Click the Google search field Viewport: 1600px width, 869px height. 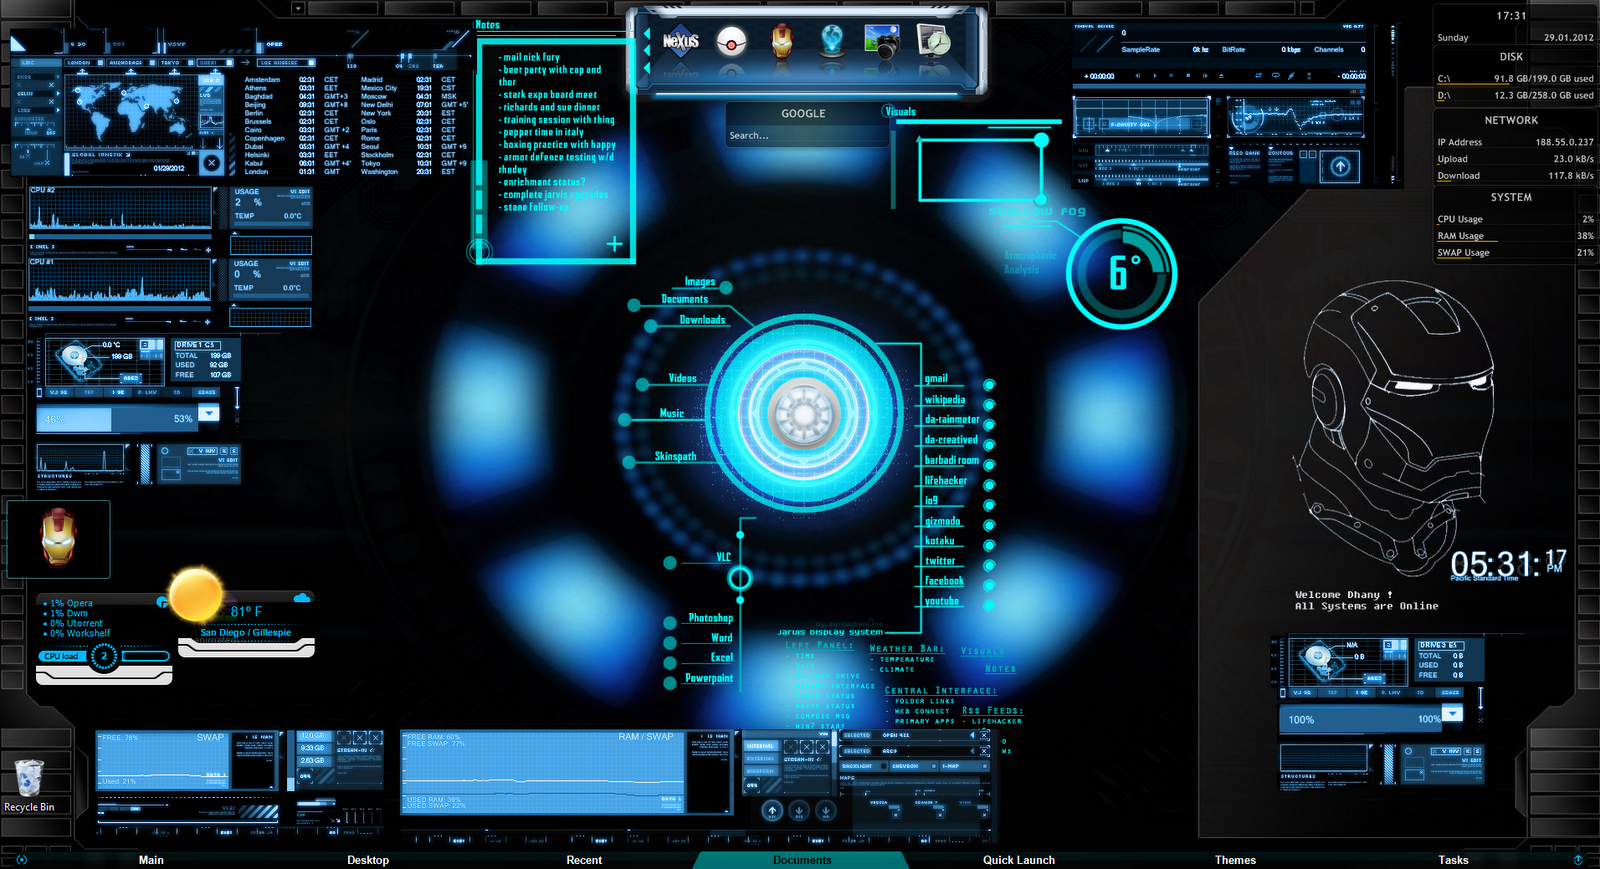(x=806, y=136)
